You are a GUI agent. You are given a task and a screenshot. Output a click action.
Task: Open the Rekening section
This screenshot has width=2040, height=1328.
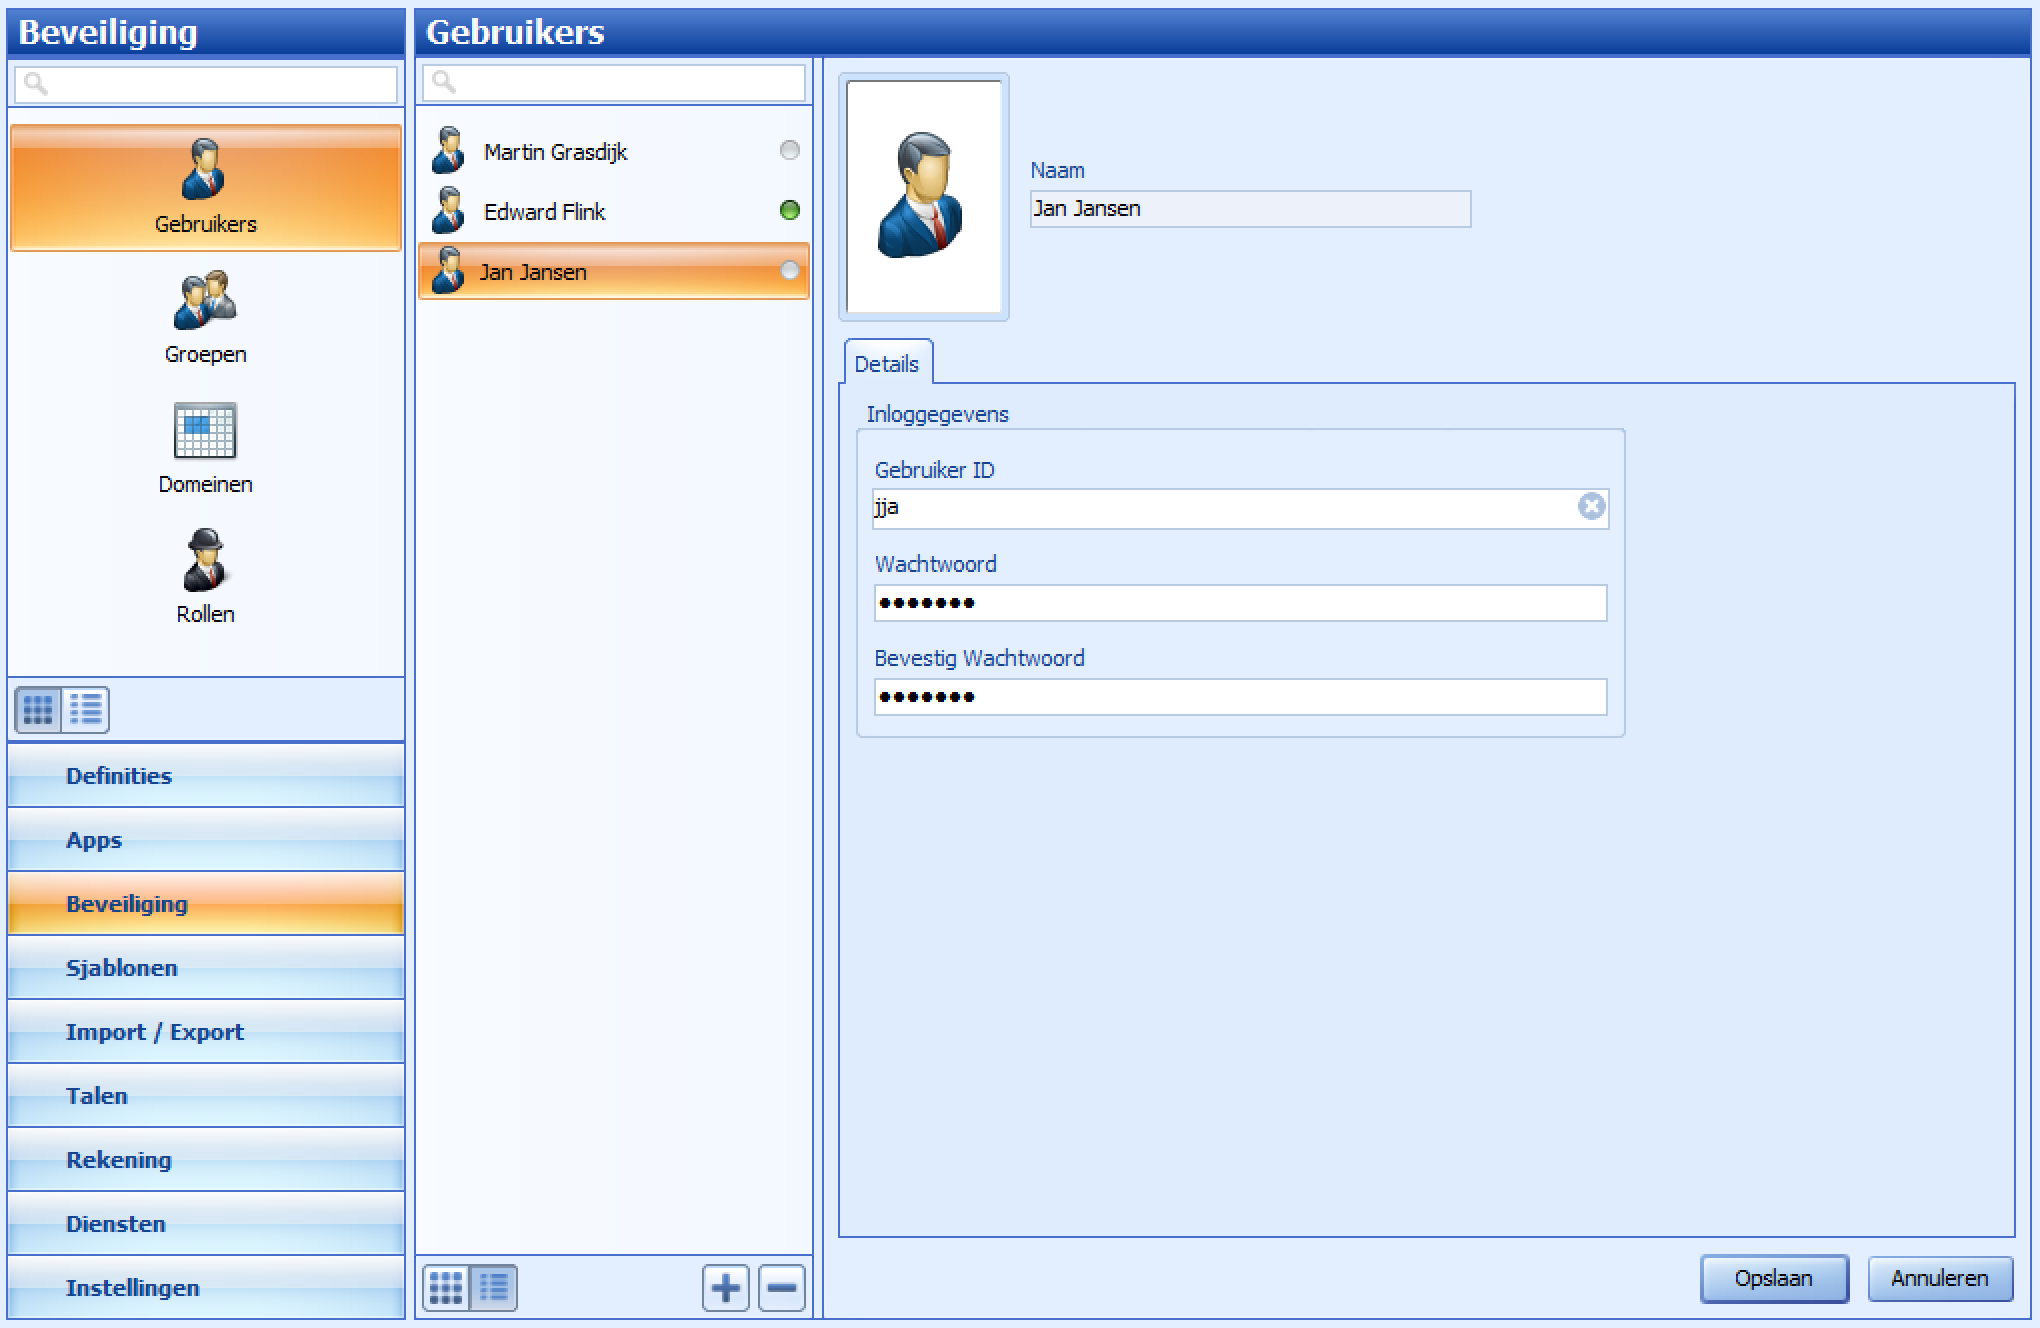[x=205, y=1160]
